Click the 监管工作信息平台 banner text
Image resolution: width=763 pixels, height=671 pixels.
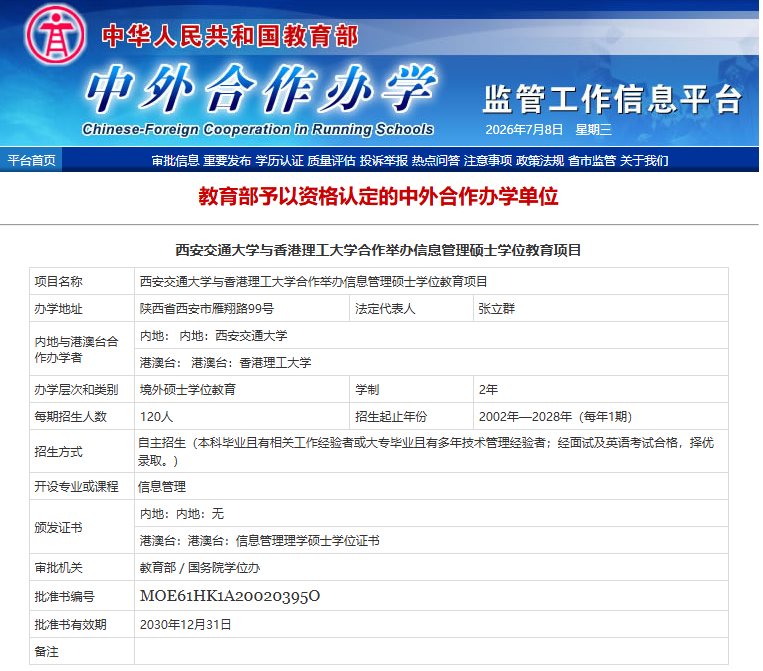click(612, 99)
